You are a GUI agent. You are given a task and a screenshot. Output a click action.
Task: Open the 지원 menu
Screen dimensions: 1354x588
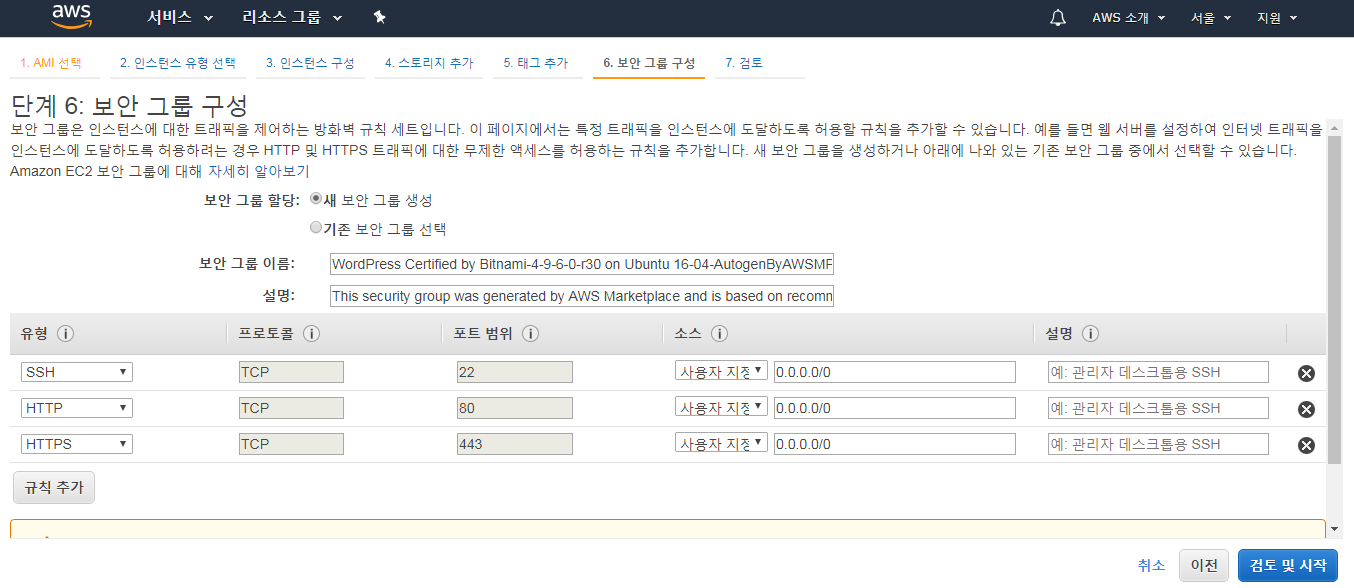tap(1277, 18)
